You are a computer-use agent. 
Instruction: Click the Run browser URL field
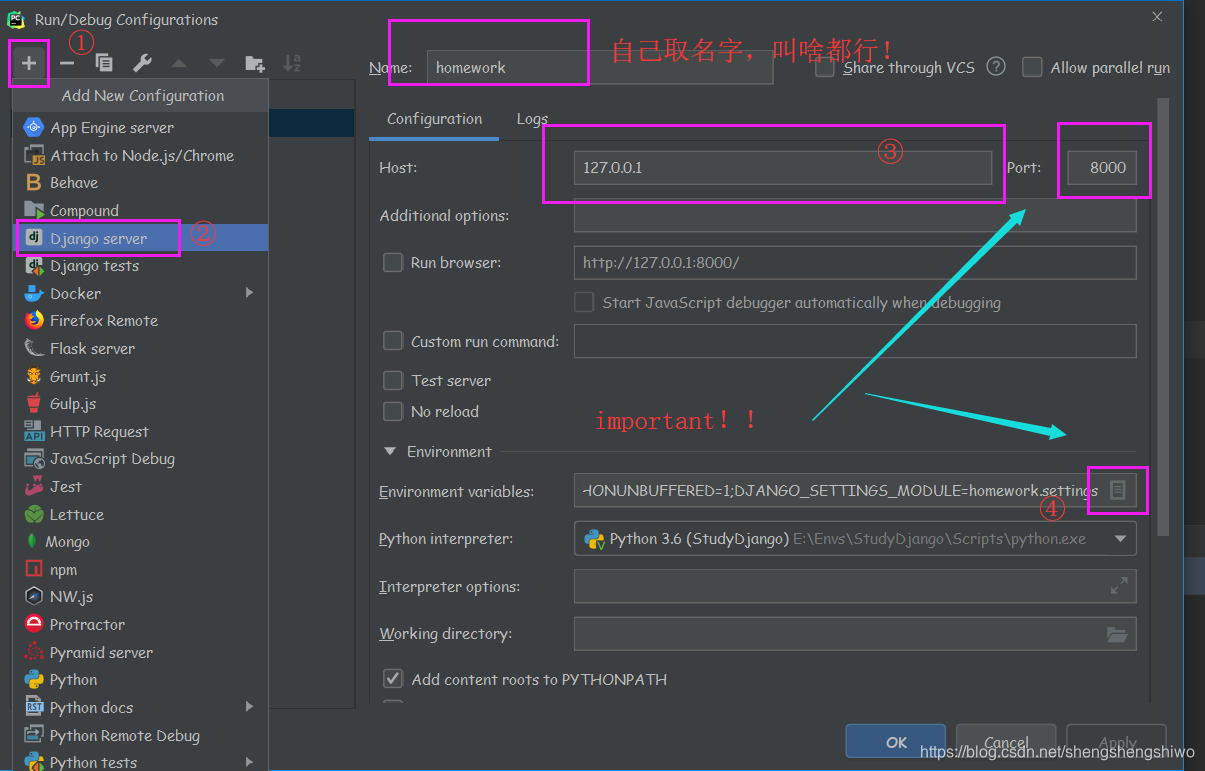pos(855,263)
